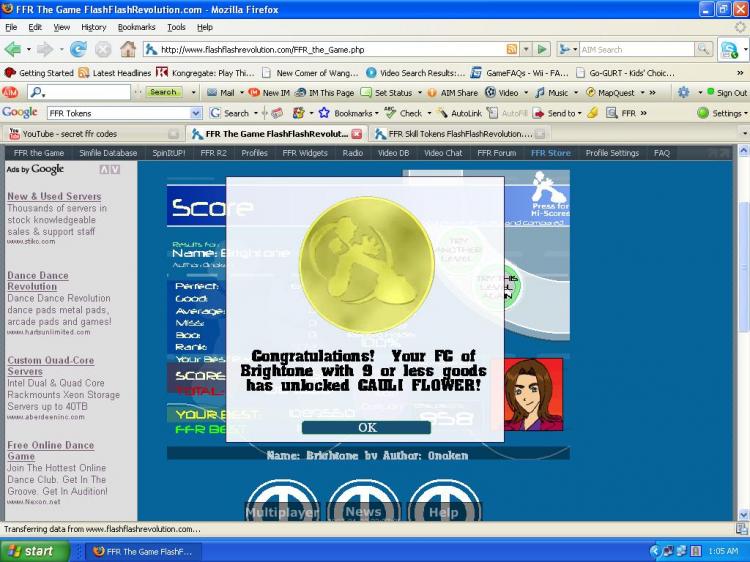This screenshot has height=562, width=750.
Task: Click the page vertical scrollbar down arrow
Action: click(x=743, y=515)
